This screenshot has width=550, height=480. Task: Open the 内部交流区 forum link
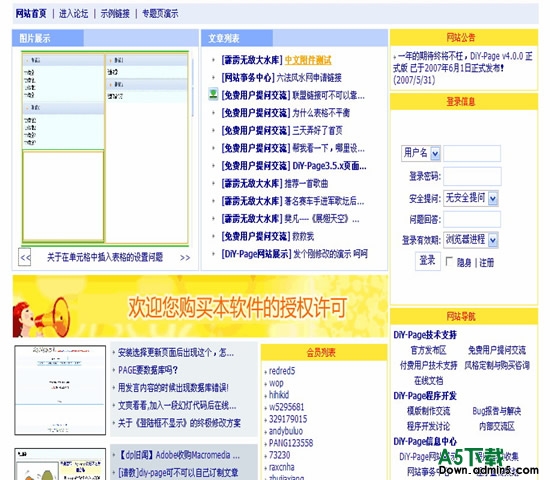pyautogui.click(x=497, y=426)
